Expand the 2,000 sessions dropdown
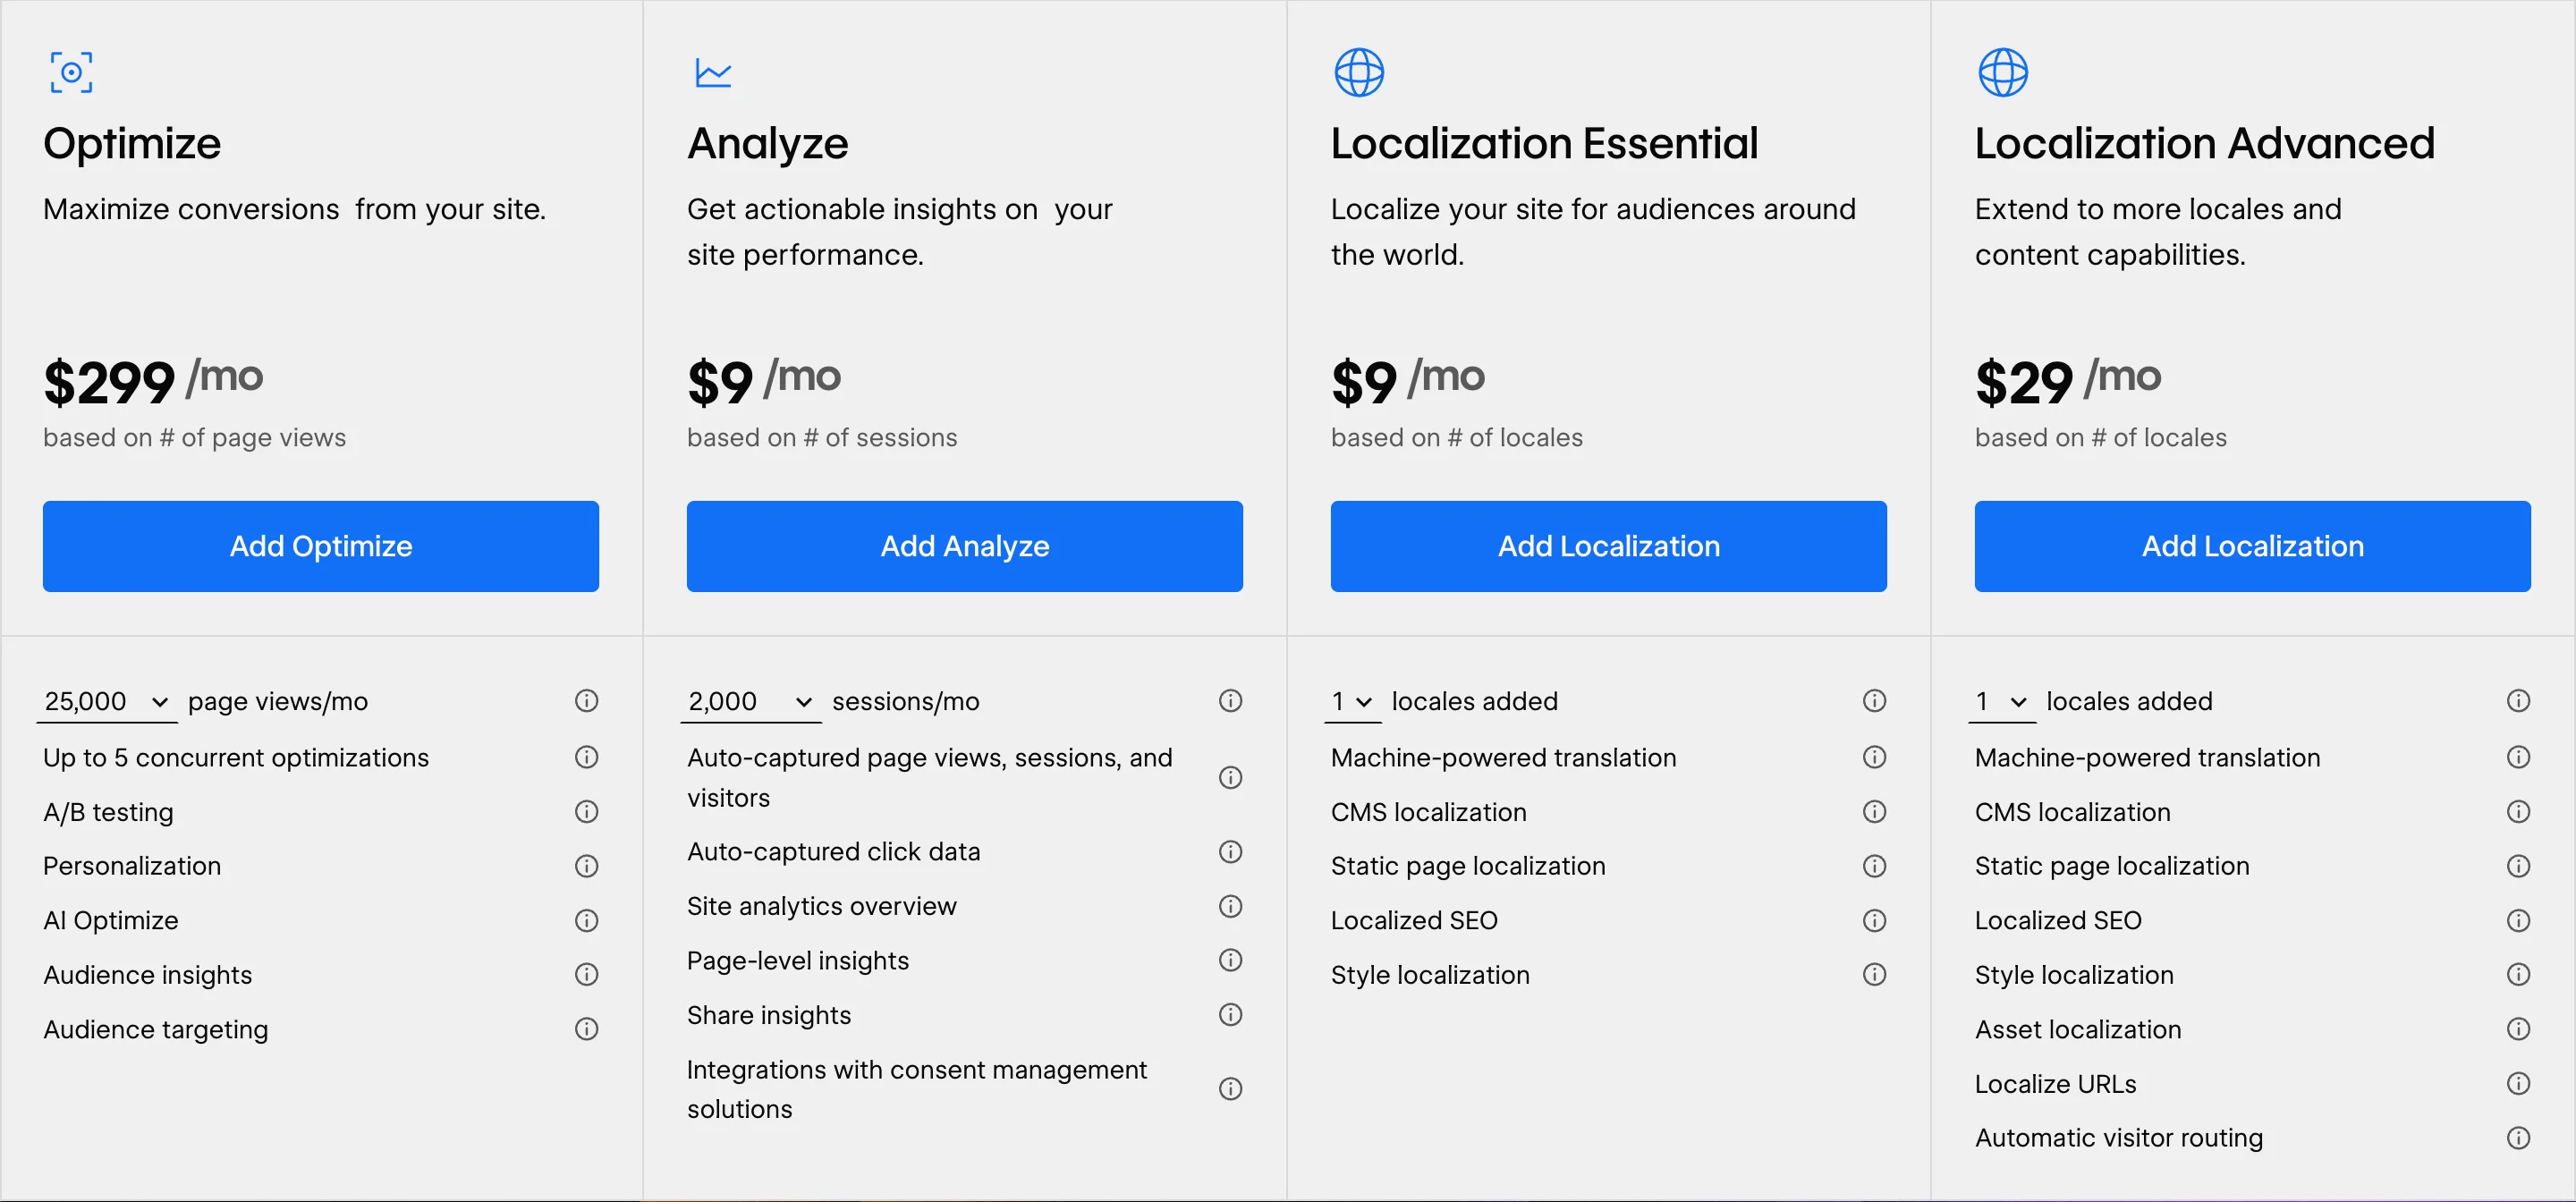 751,702
